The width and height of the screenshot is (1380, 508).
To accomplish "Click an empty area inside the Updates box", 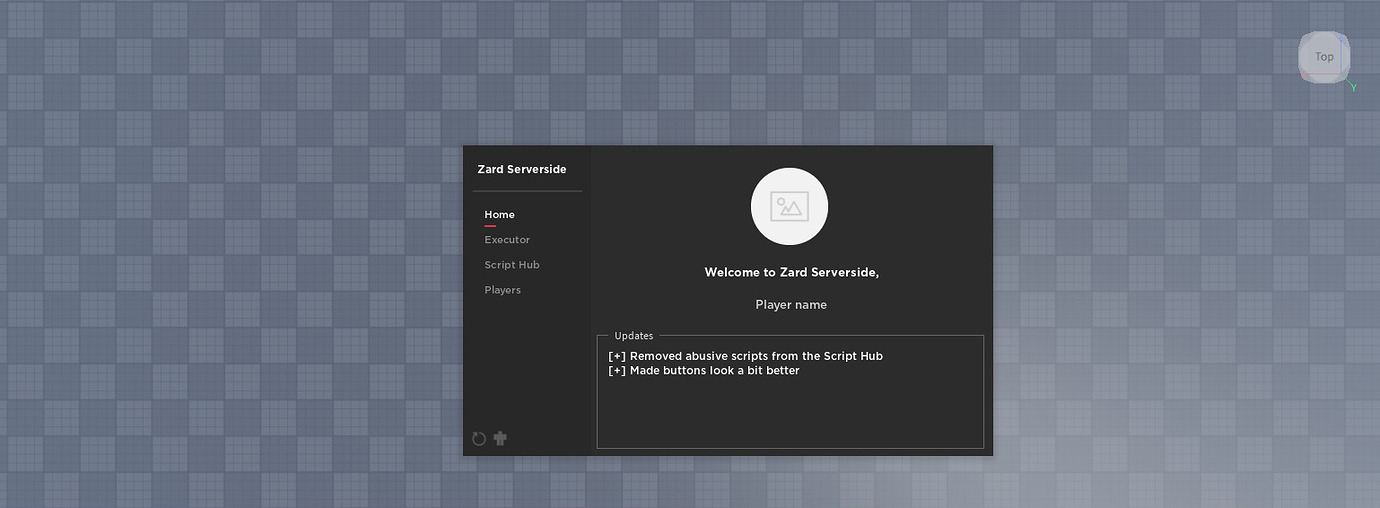I will coord(790,415).
